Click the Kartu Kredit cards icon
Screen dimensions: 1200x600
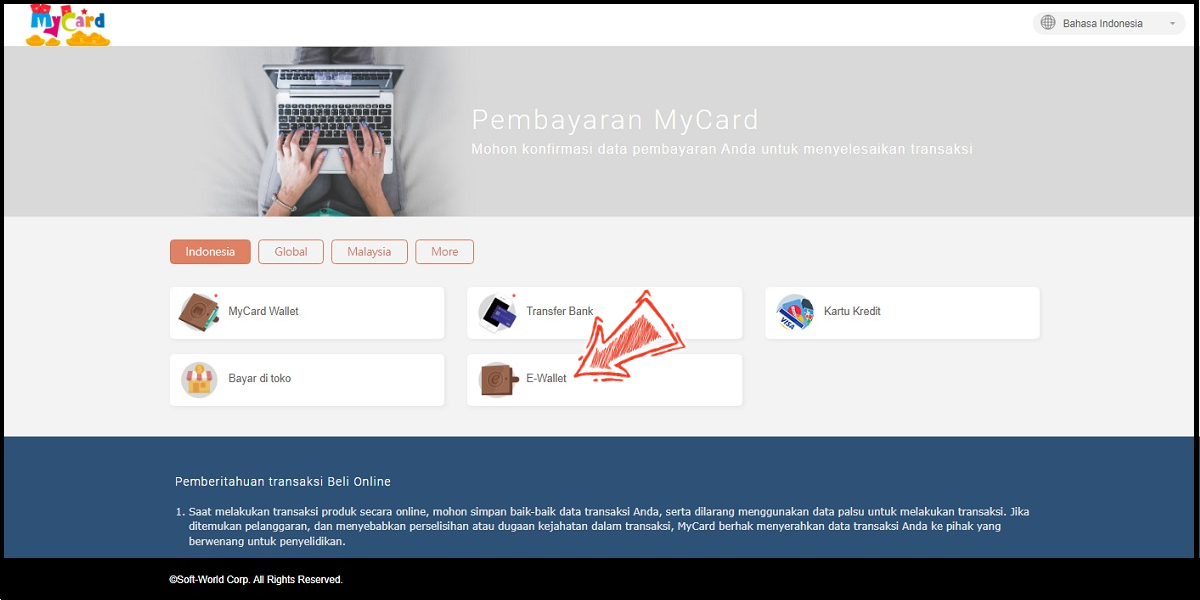point(796,313)
